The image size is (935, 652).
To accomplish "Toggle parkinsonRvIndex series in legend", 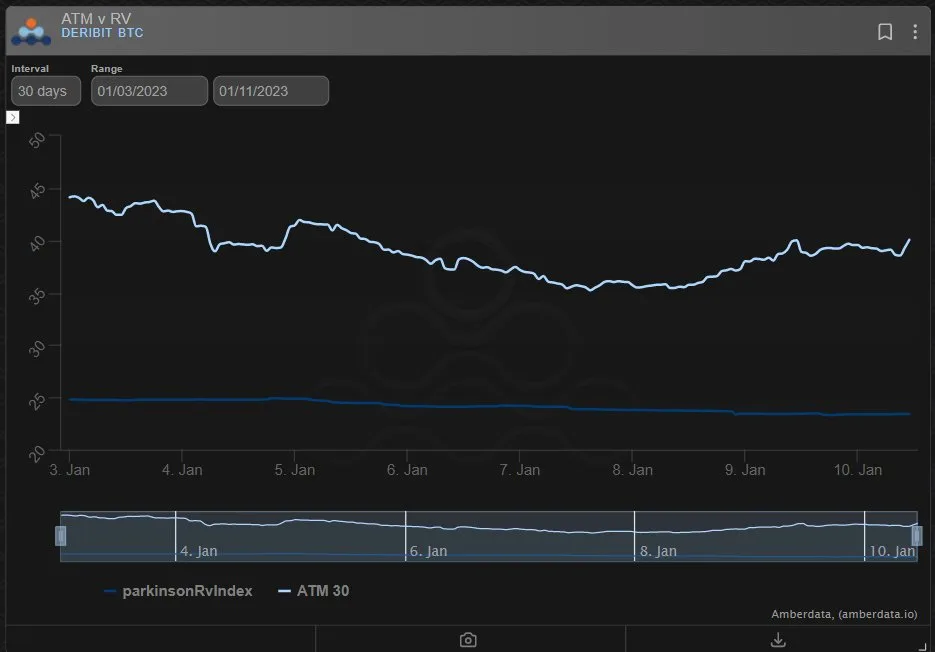I will click(178, 591).
